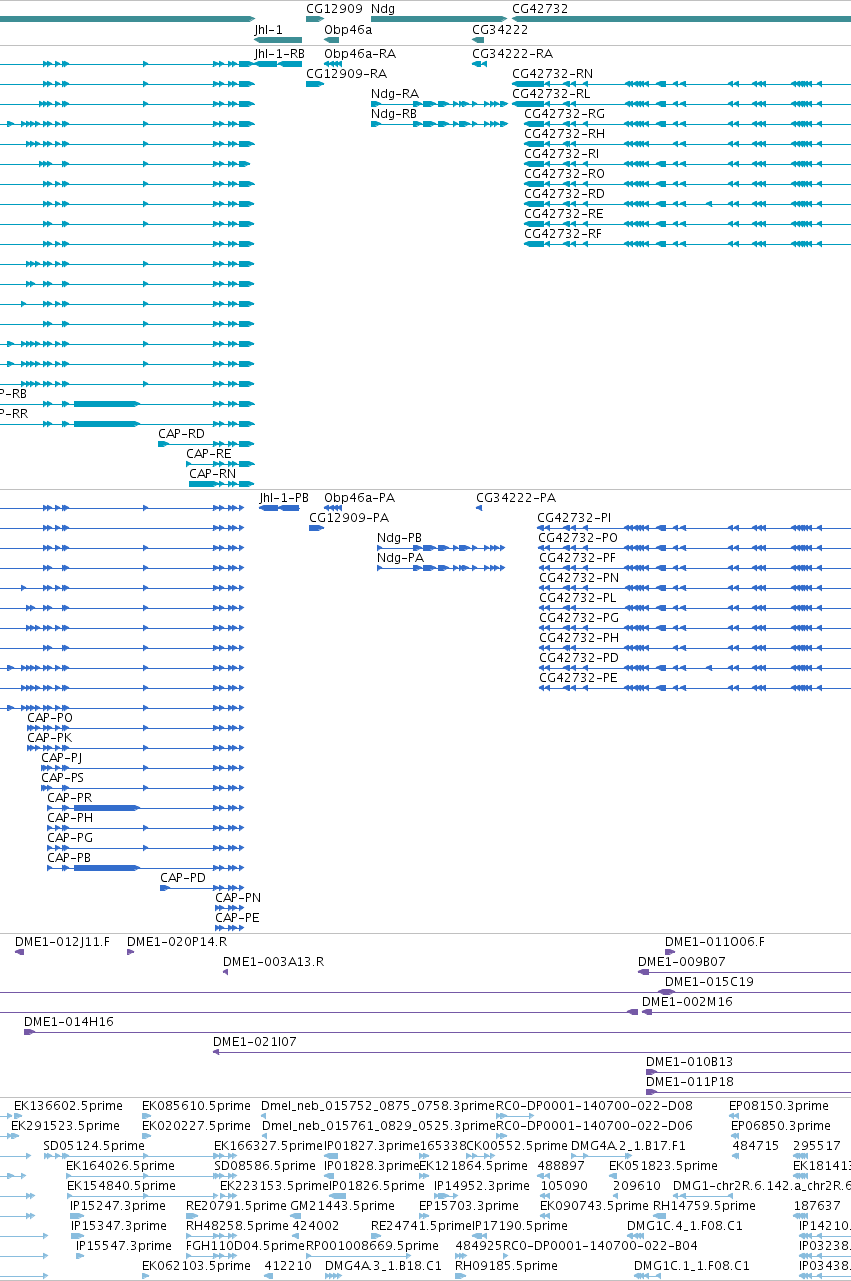Image resolution: width=851 pixels, height=1281 pixels.
Task: Open protein label CG34222-PA
Action: [516, 497]
